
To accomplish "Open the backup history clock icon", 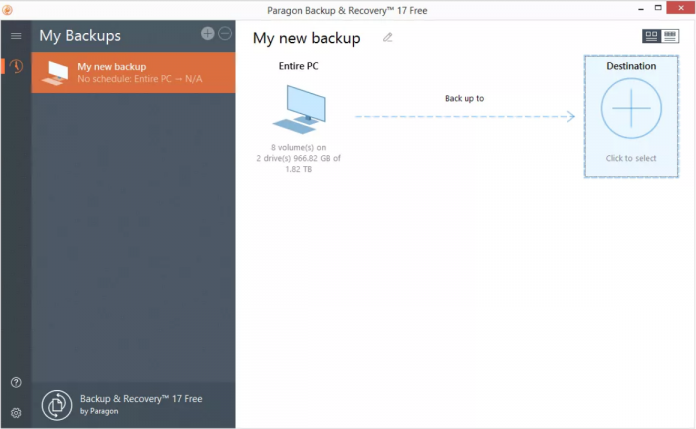I will [16, 66].
